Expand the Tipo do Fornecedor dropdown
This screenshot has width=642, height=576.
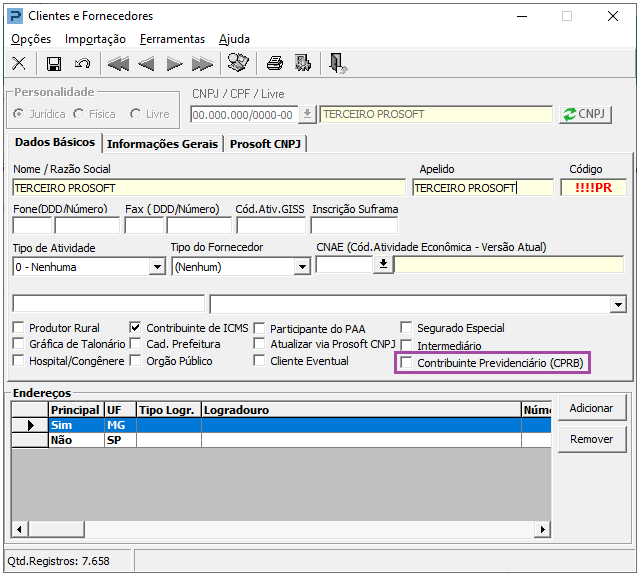tap(302, 267)
